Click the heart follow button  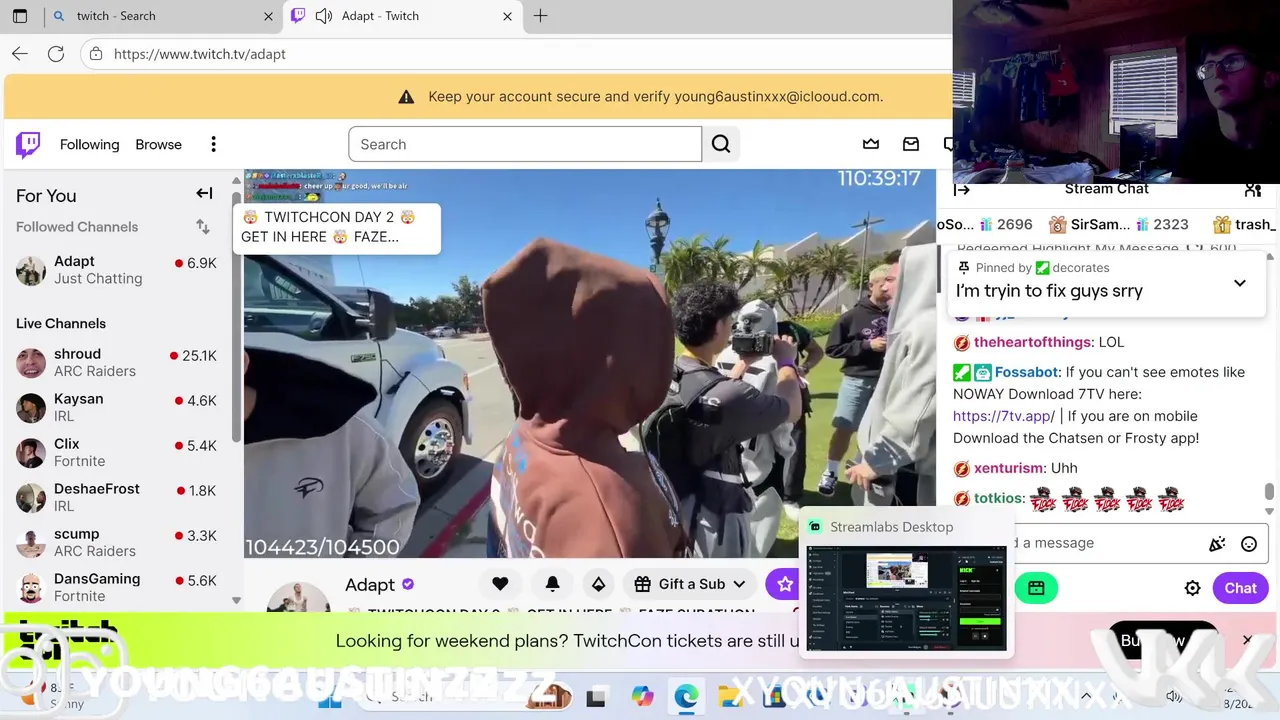500,584
